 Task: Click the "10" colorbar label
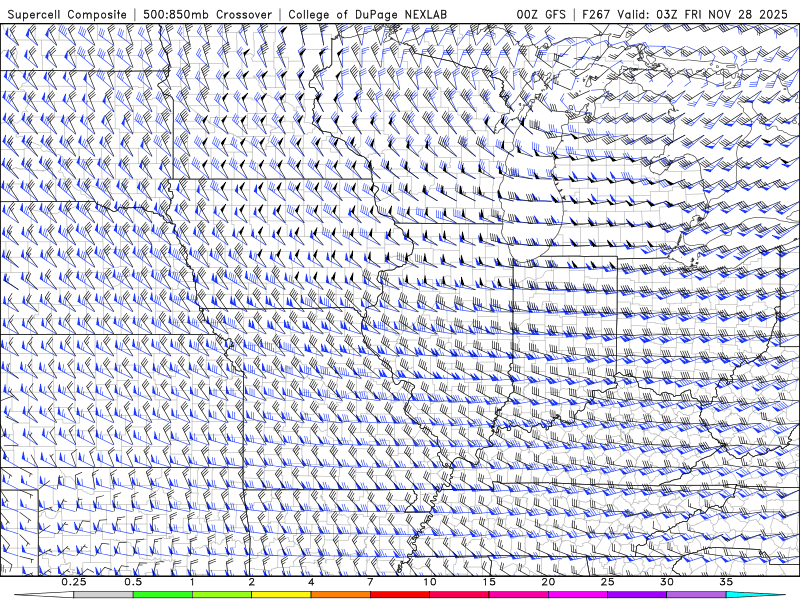tap(430, 582)
